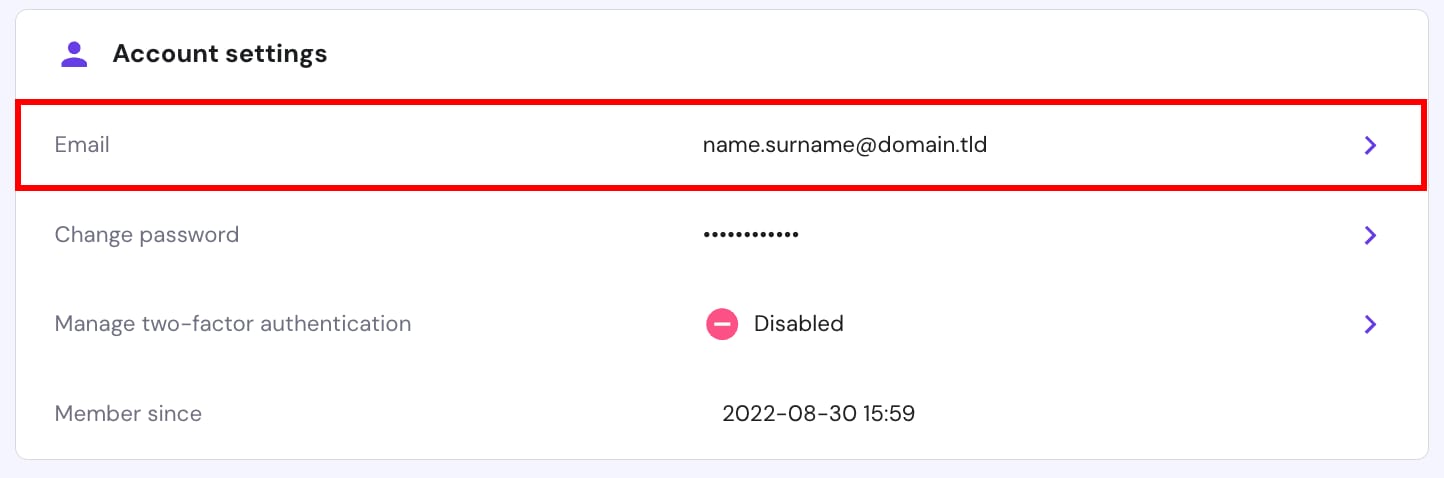Click the 2022-08-30 registration date

coord(786,413)
